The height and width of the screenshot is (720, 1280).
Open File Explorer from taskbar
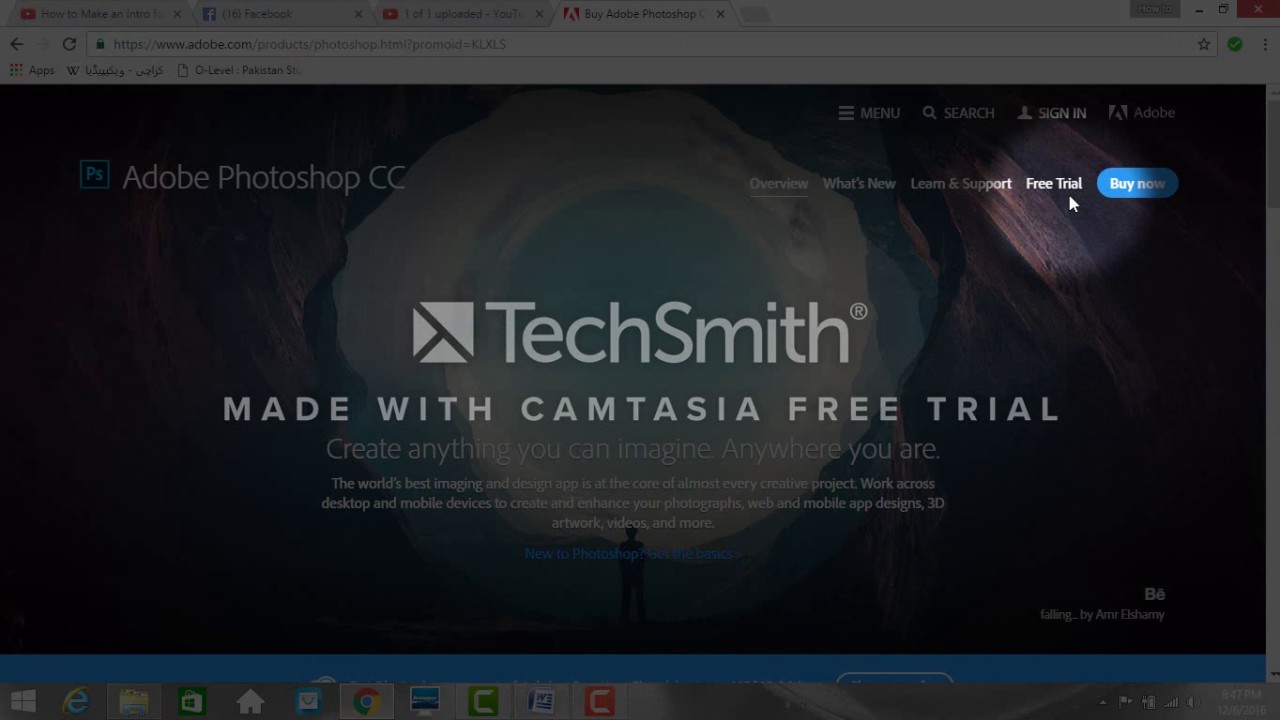tap(134, 701)
